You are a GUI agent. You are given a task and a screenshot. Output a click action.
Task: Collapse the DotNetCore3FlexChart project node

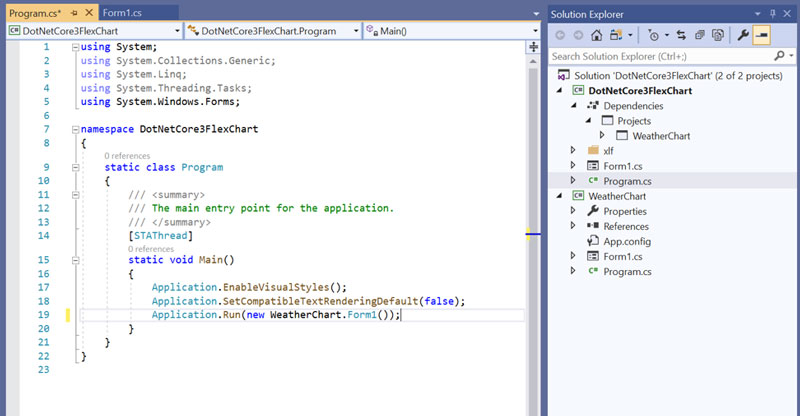click(x=560, y=90)
